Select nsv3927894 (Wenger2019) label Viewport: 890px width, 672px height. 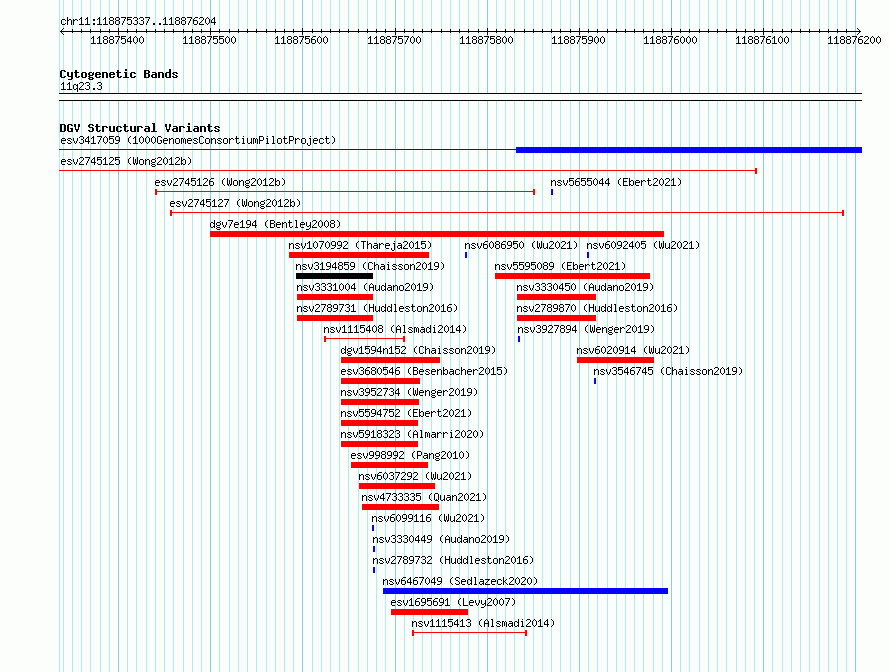pyautogui.click(x=586, y=329)
